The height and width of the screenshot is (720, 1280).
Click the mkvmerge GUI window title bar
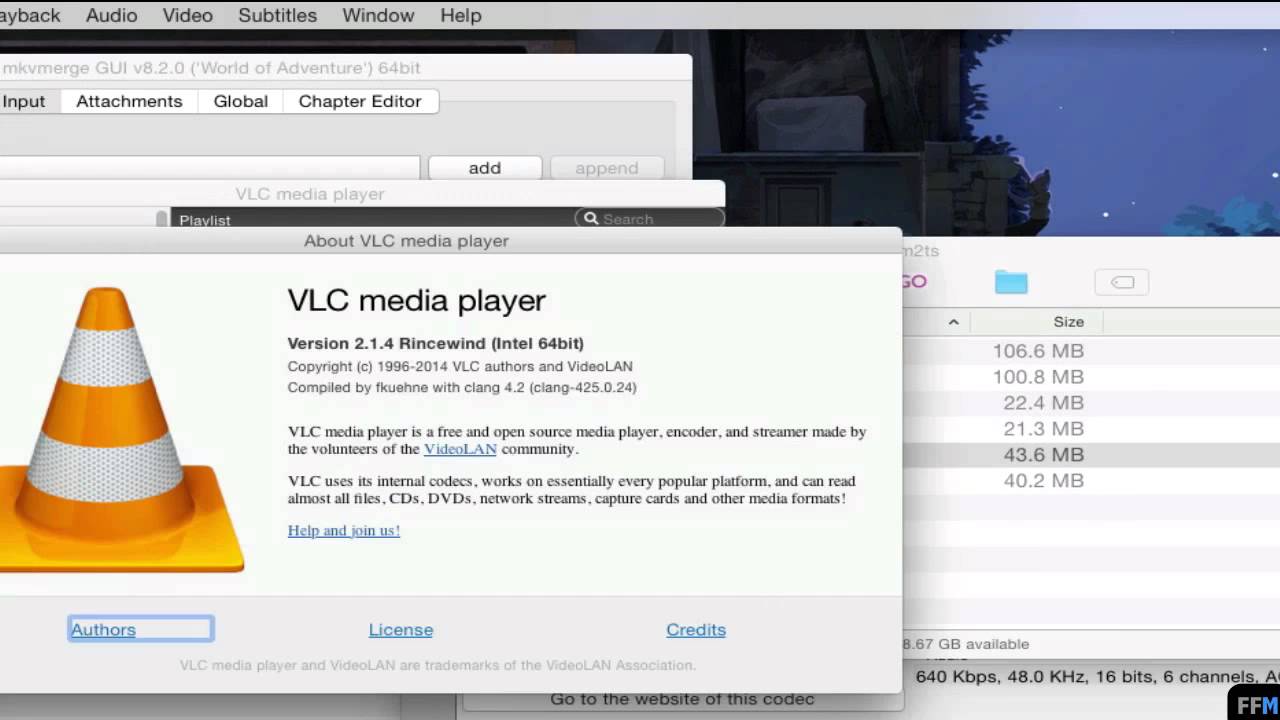(x=345, y=68)
